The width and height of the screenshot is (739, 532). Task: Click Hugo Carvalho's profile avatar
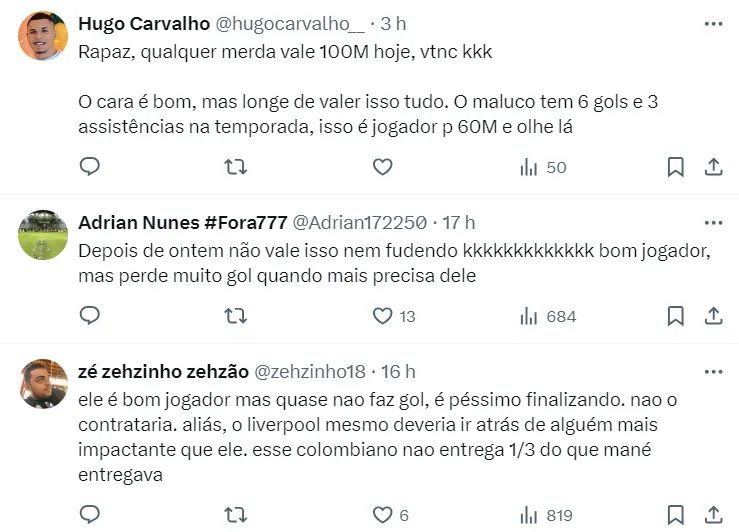(43, 37)
